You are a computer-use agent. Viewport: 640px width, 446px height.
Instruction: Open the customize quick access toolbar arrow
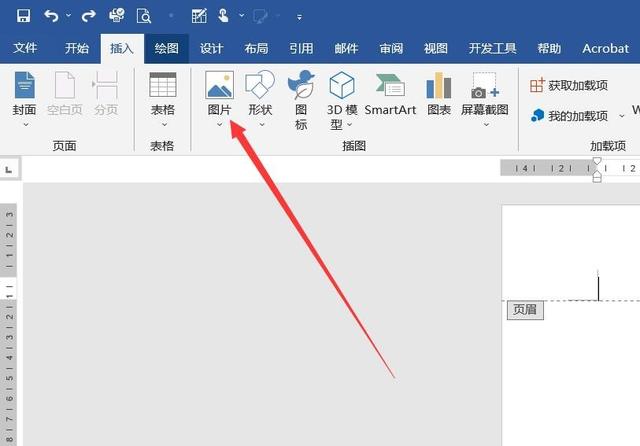pos(300,17)
